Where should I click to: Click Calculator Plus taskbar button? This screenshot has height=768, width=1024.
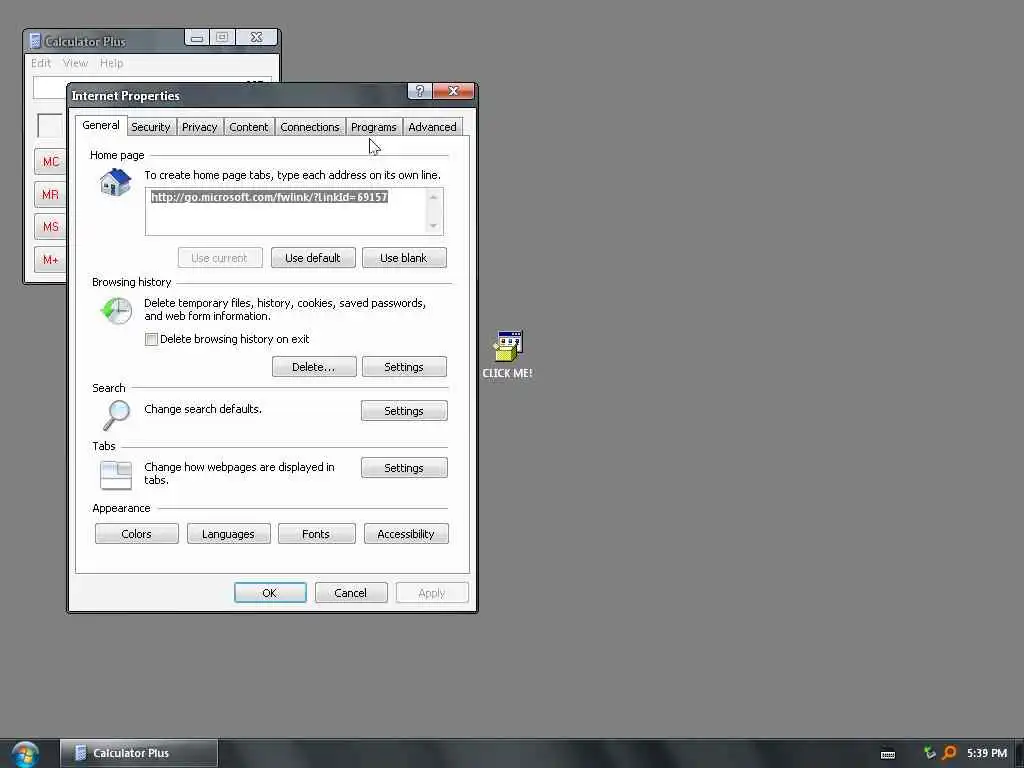pos(139,753)
